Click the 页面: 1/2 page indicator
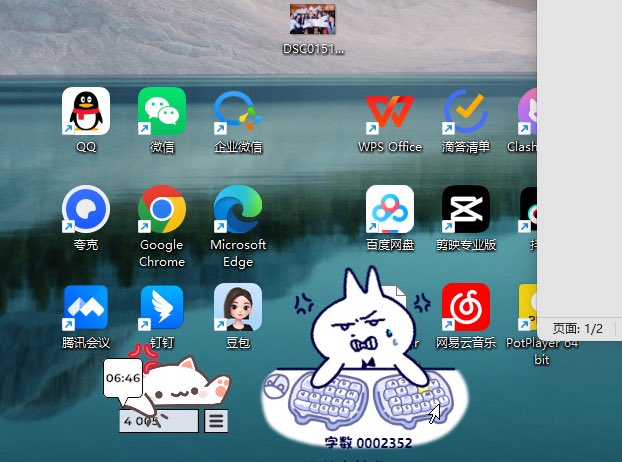 [578, 329]
